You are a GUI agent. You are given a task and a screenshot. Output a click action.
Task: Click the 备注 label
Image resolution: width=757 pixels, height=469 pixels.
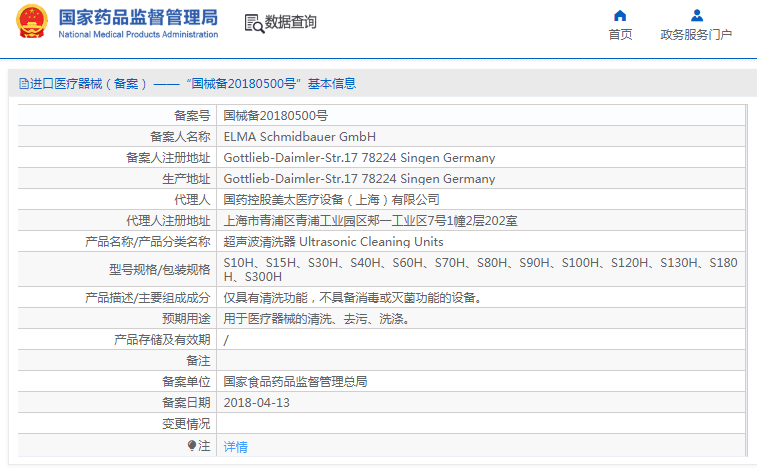tap(198, 361)
